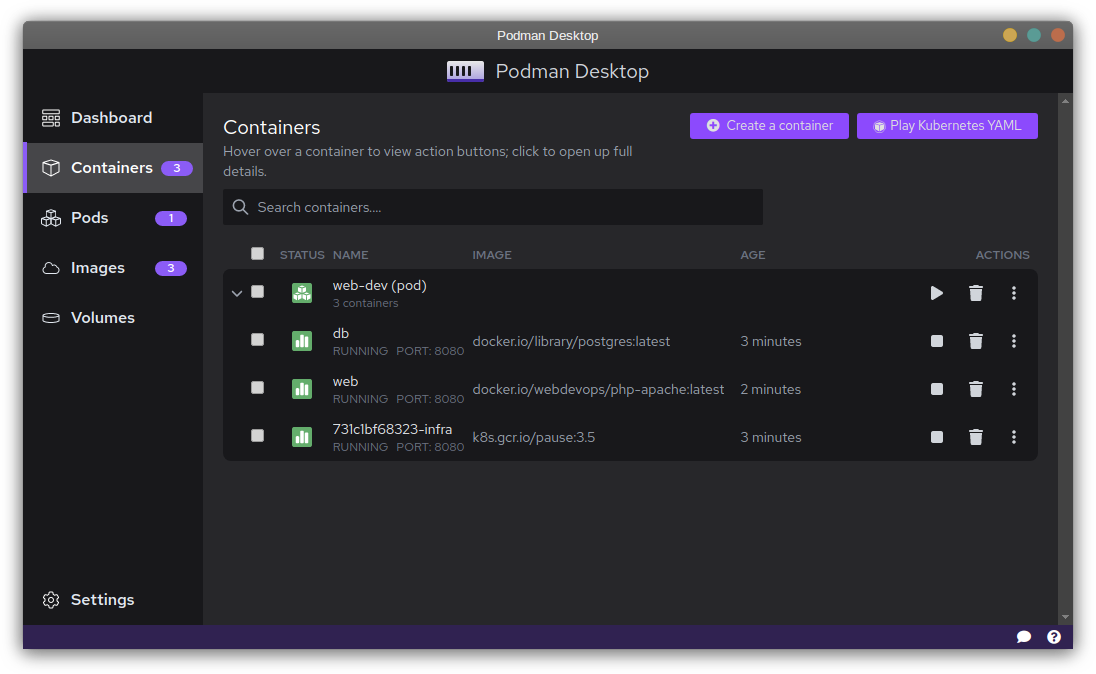Viewport: 1096px width, 674px height.
Task: Open the help question mark icon
Action: (x=1053, y=637)
